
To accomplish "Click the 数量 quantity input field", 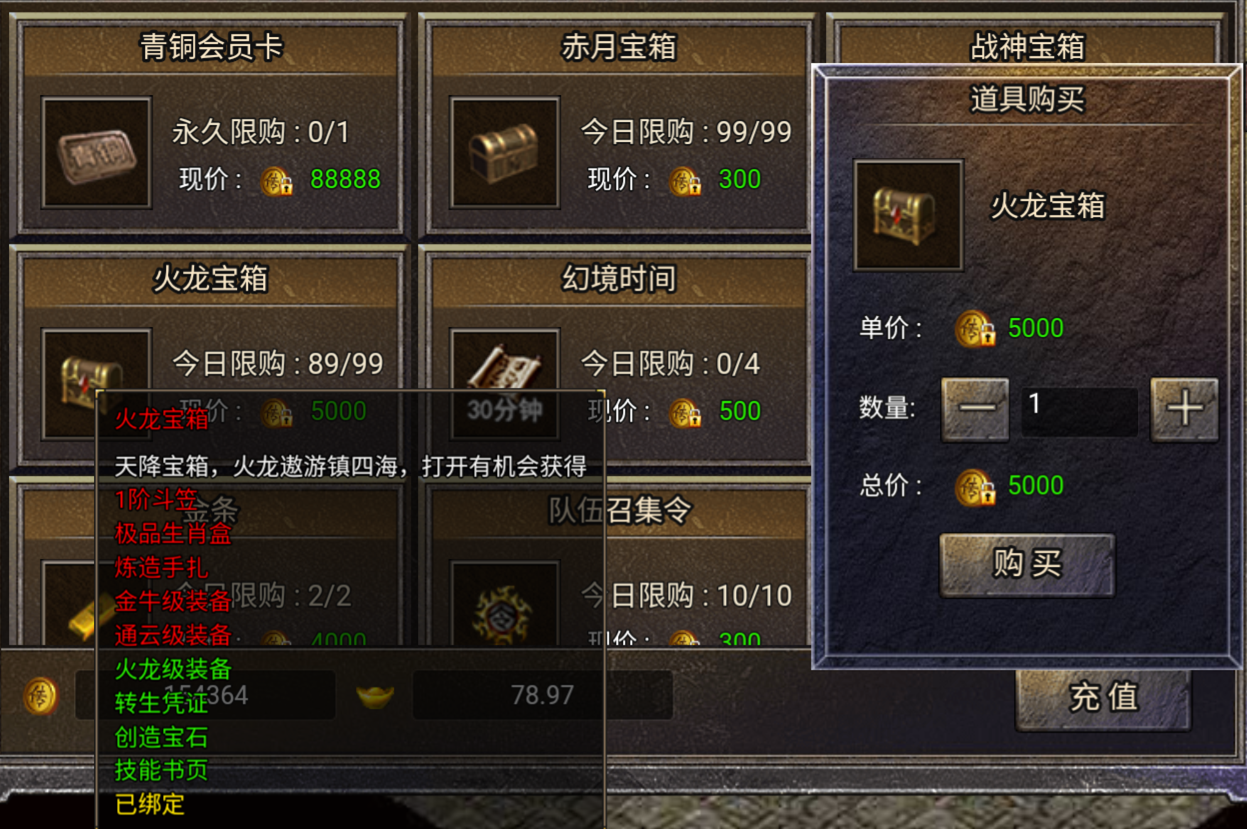I will point(1079,411).
